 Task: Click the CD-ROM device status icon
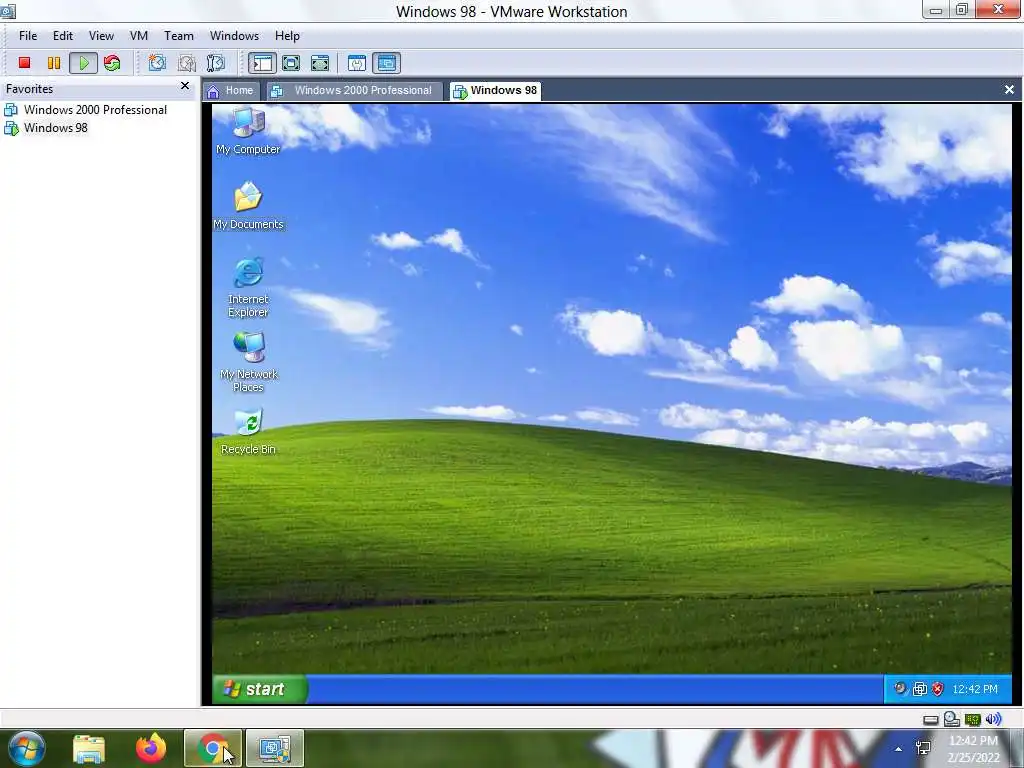click(952, 719)
